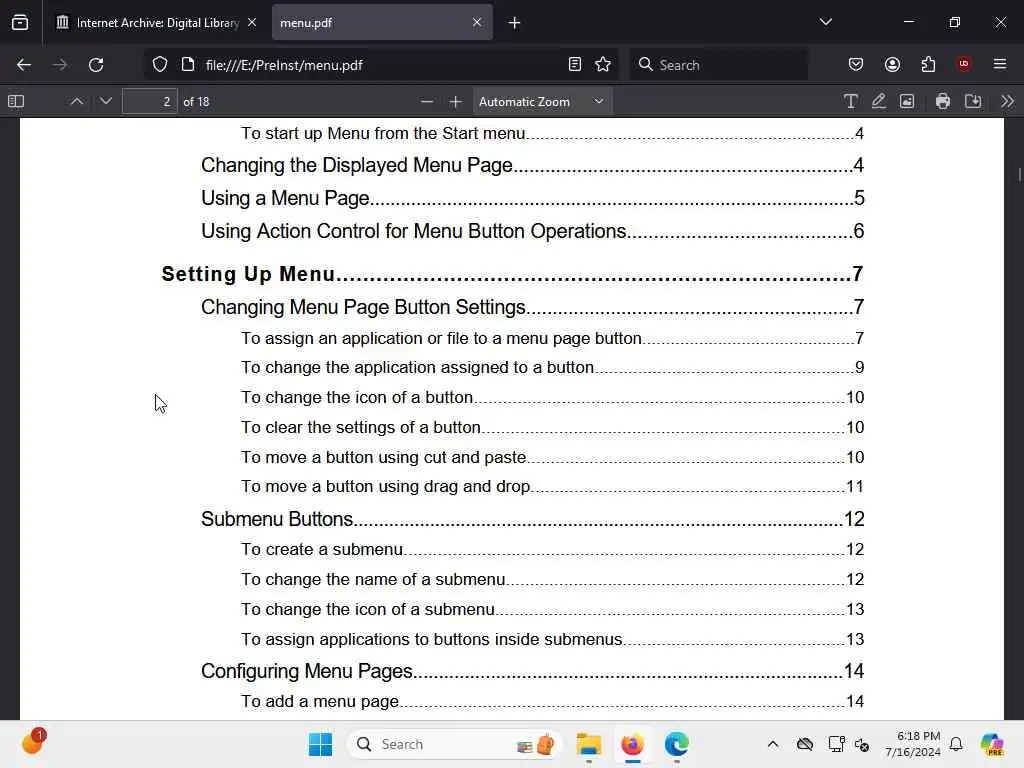
Task: Close the menu.pdf tab
Action: pos(477,22)
